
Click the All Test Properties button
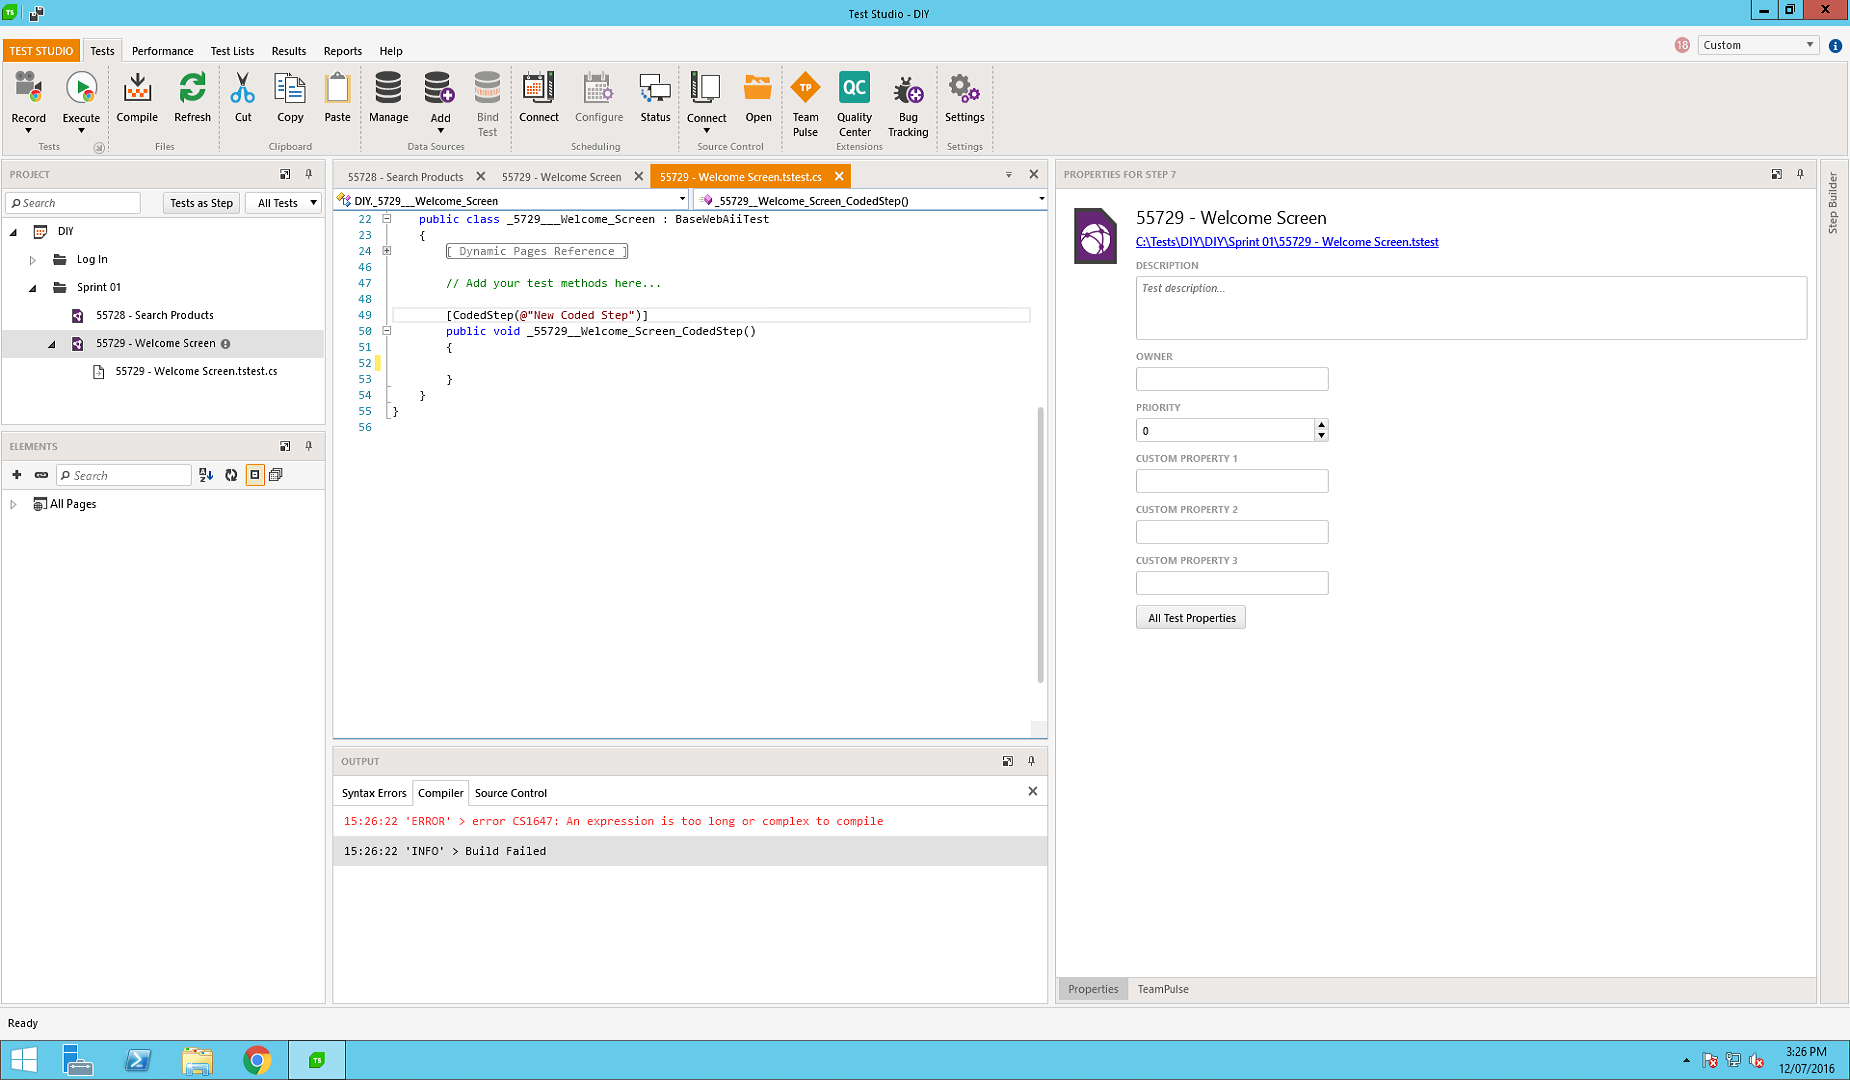1190,618
